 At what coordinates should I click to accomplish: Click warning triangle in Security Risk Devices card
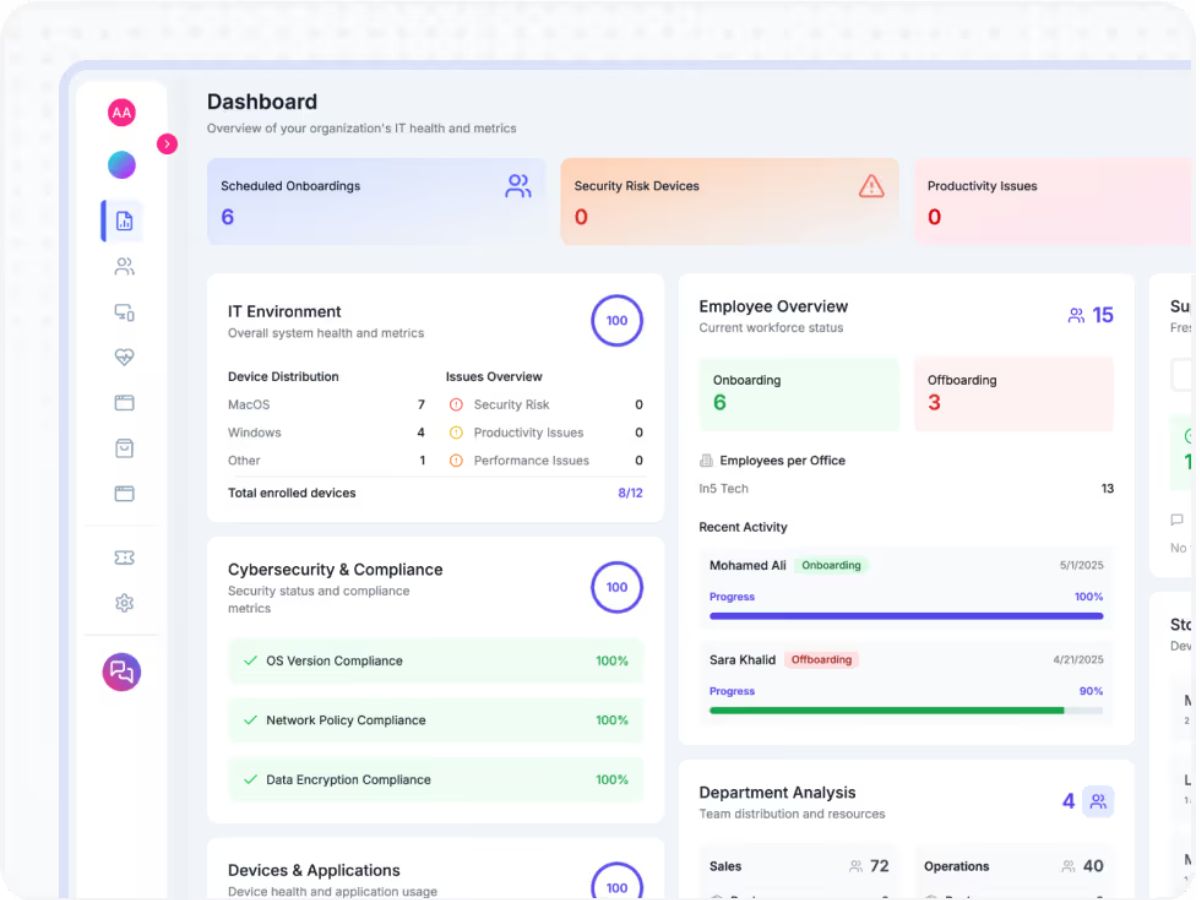(x=872, y=186)
